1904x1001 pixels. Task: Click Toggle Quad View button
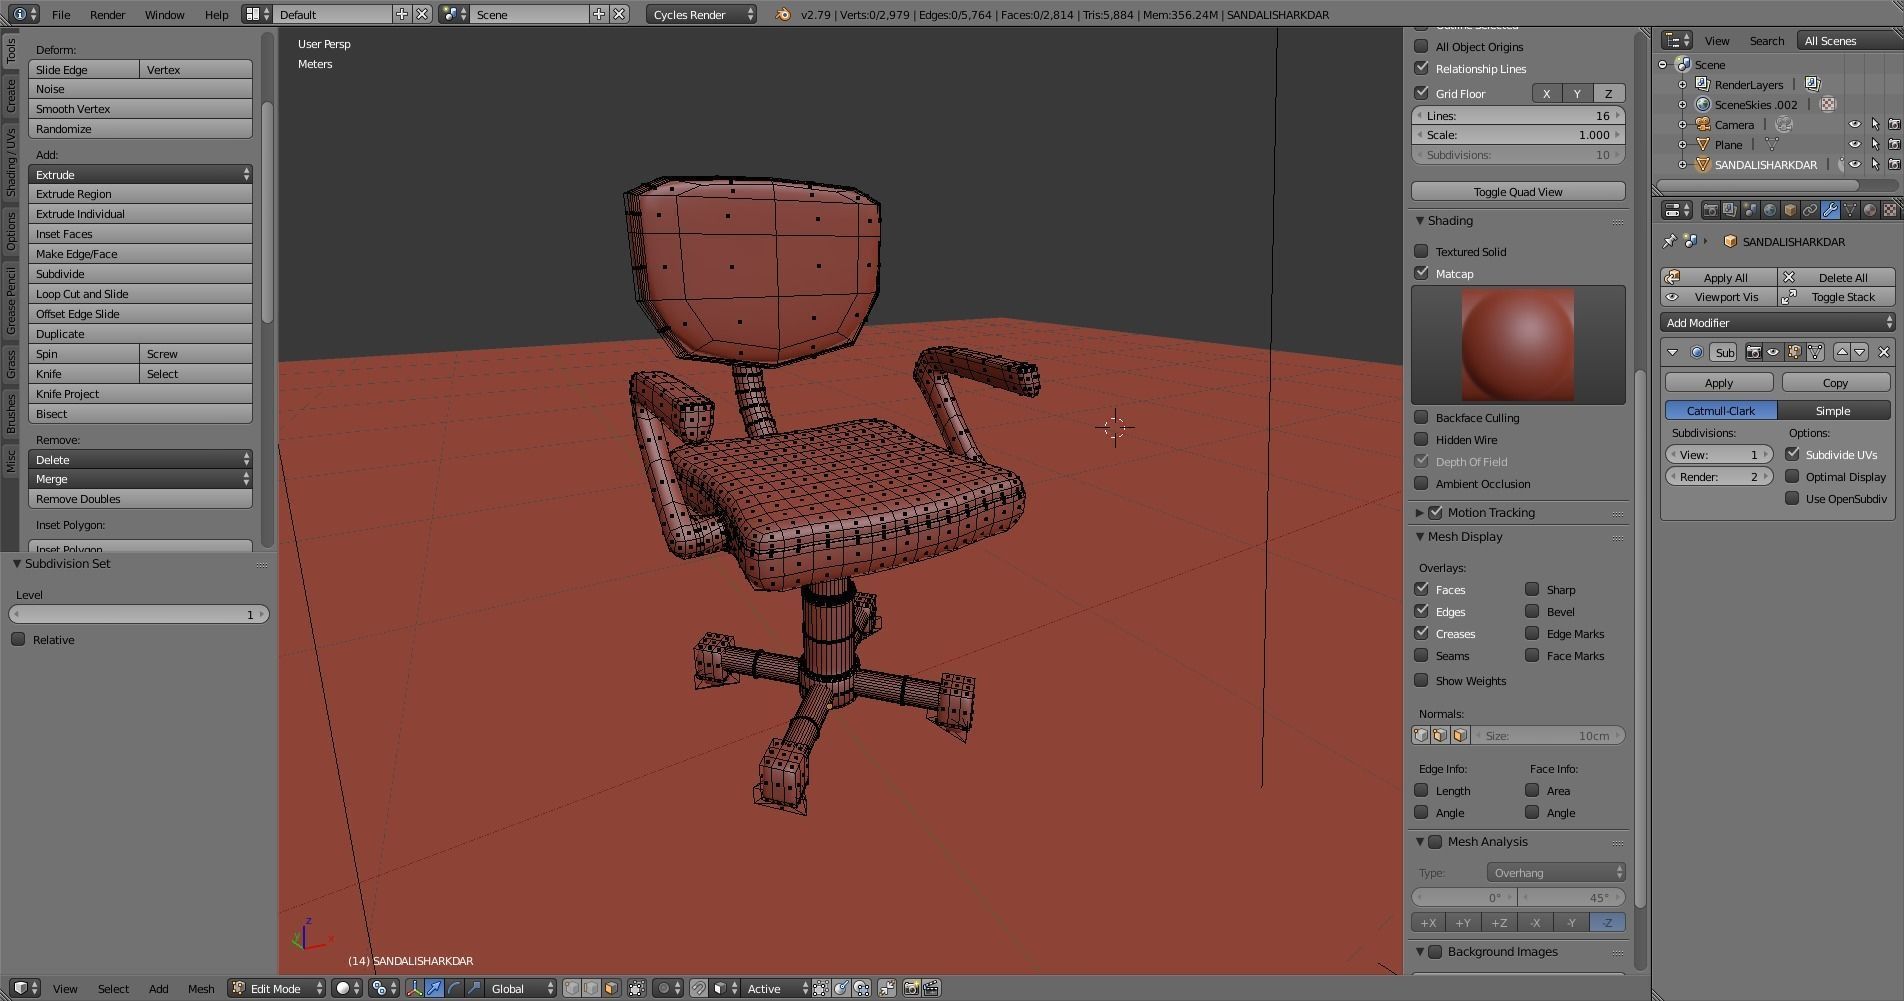1518,191
